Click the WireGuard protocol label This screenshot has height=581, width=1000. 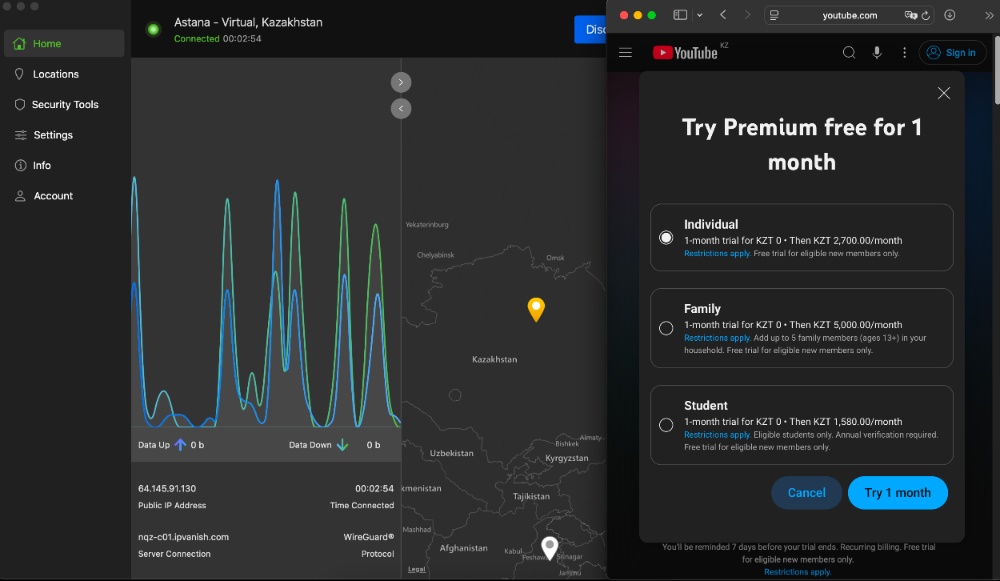[x=369, y=537]
